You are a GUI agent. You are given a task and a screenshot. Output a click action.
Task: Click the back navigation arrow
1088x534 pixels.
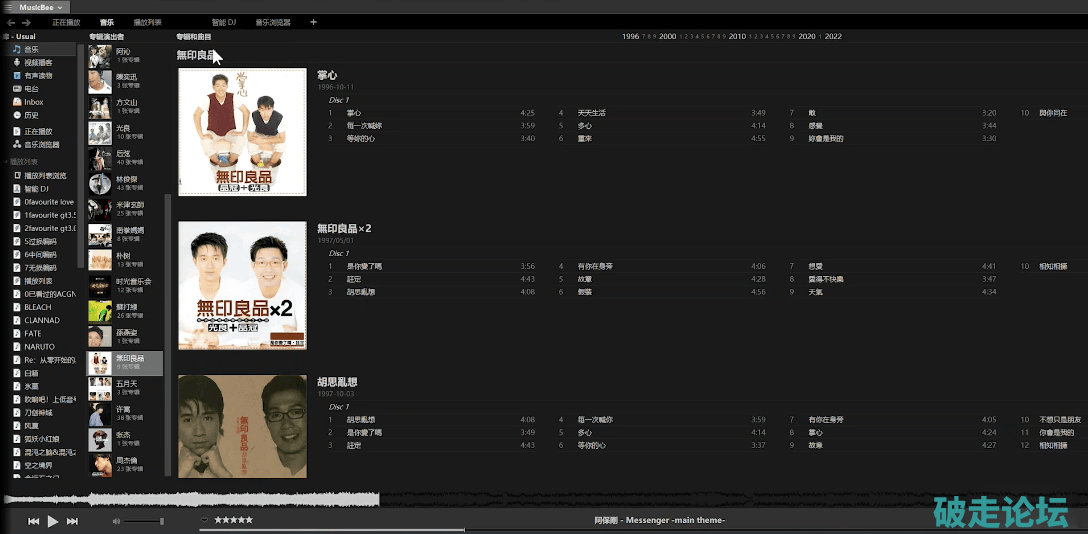10,21
